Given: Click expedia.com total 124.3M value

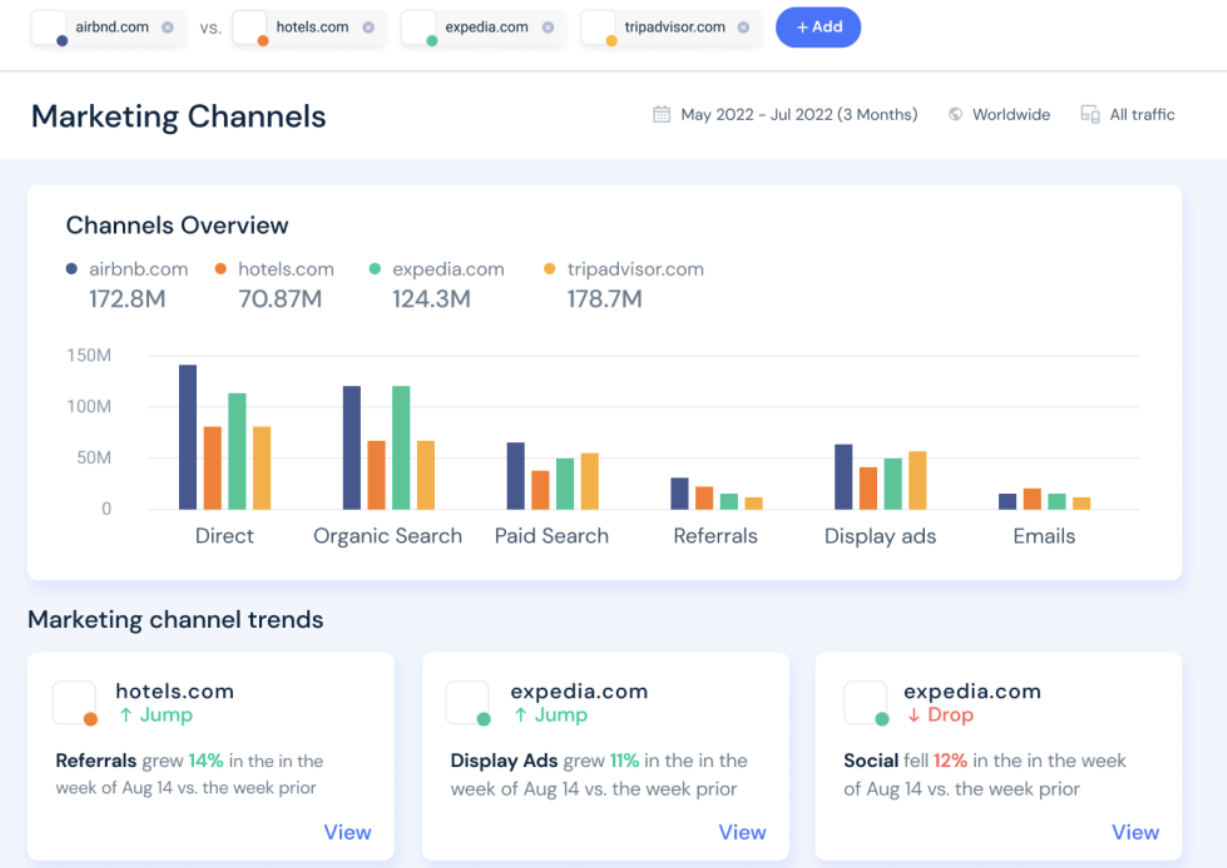Looking at the screenshot, I should click(x=432, y=298).
